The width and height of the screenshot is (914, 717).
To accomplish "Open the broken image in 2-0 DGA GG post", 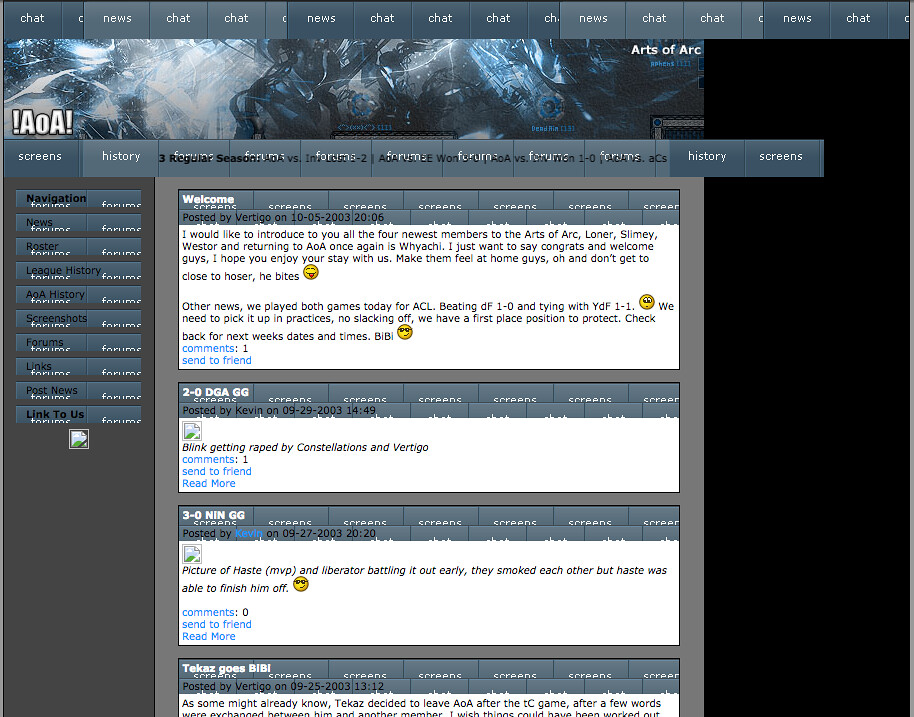I will click(x=192, y=431).
